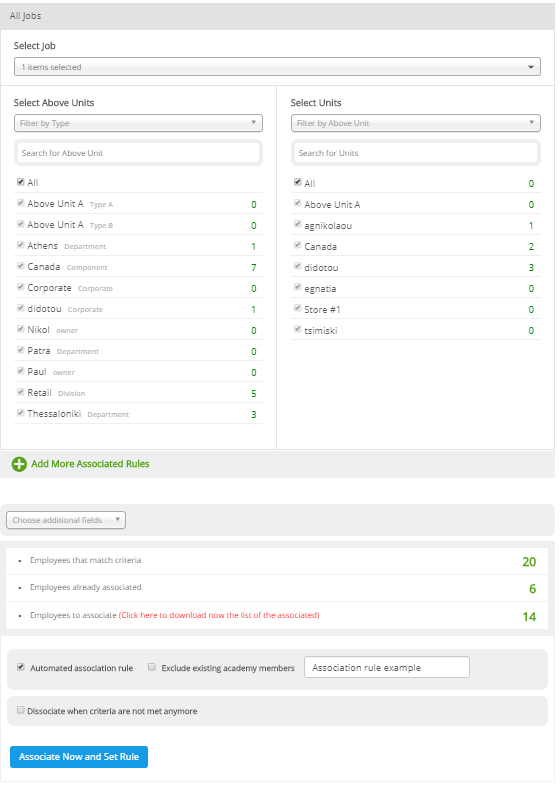
Task: Click Add More Associated Rules link
Action: 90,464
